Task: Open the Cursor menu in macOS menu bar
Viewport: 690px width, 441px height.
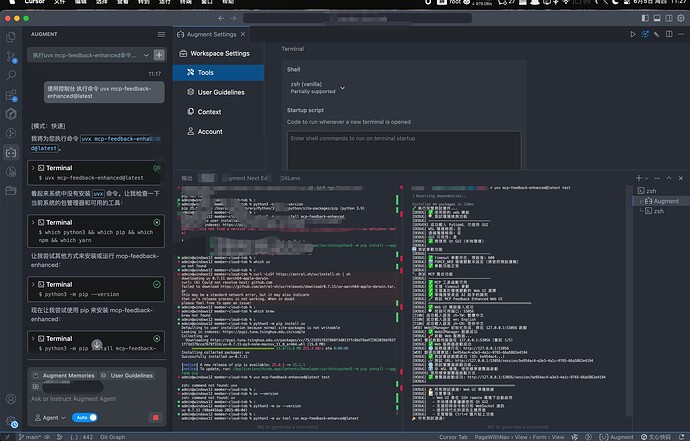Action: (x=34, y=2)
